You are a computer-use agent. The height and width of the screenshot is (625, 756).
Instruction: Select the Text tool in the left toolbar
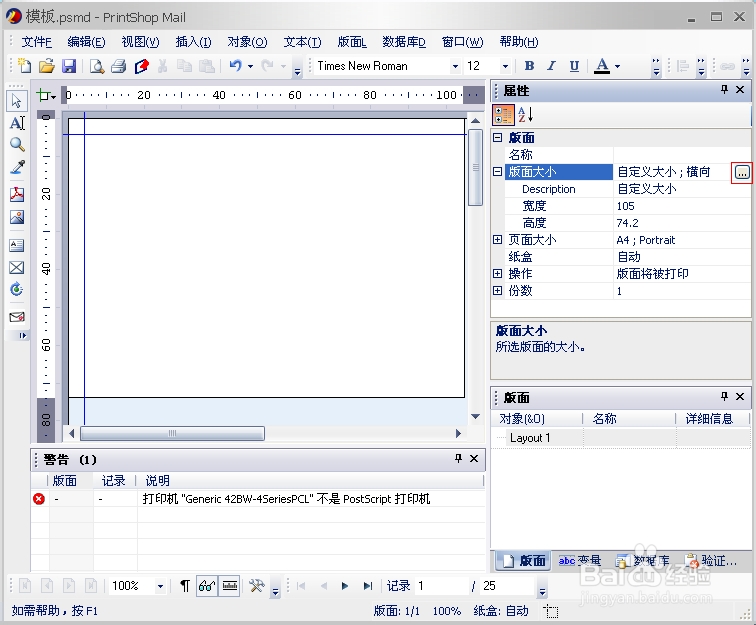16,123
